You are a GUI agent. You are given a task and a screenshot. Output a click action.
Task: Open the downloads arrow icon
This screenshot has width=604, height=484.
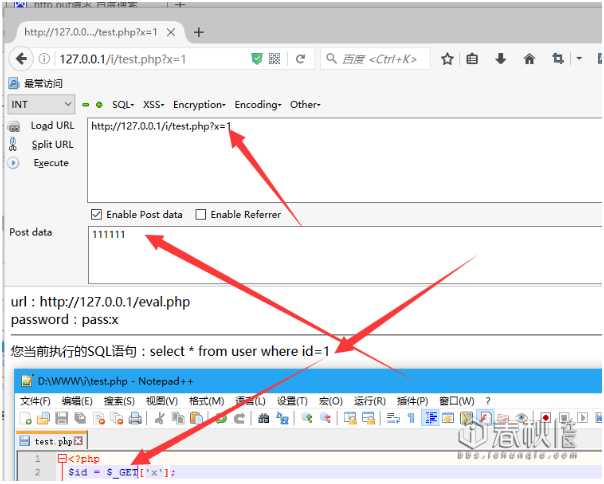pyautogui.click(x=500, y=59)
